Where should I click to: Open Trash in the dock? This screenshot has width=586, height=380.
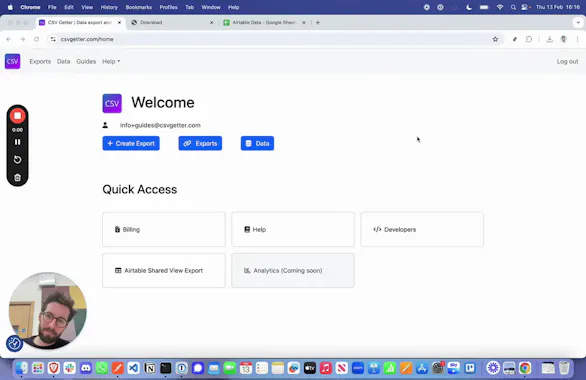pos(564,368)
